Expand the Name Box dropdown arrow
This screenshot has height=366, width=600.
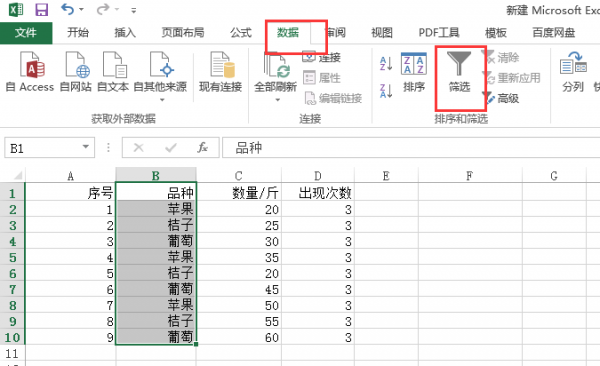[86, 147]
